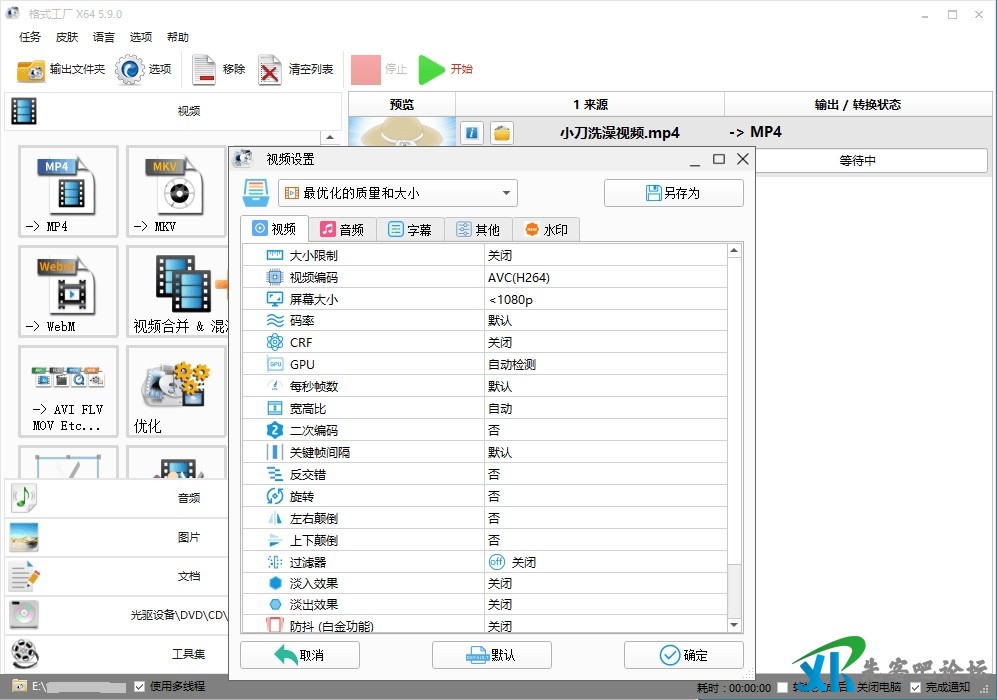Expand the 音频 category in left panel

point(115,497)
